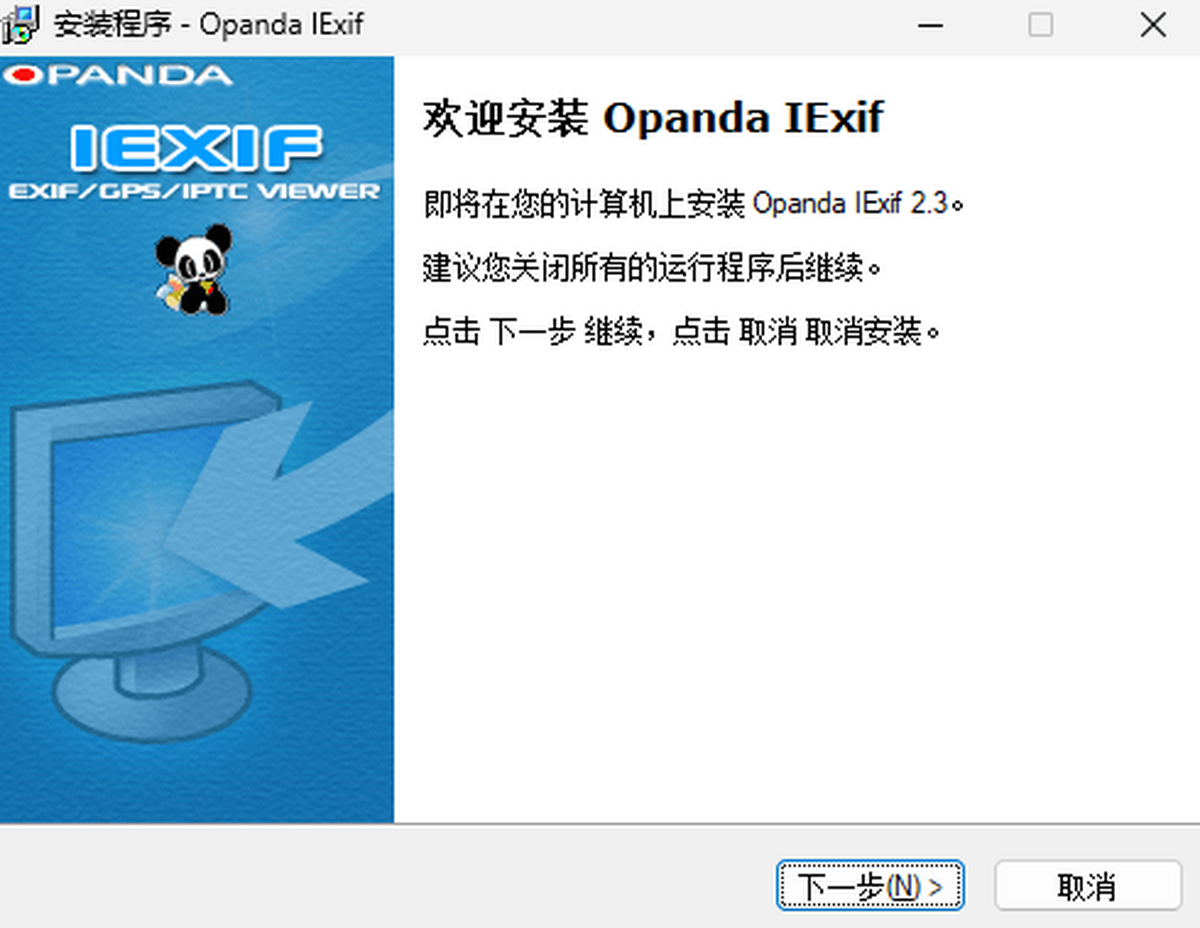1200x928 pixels.
Task: Minimize the installer window
Action: [931, 25]
